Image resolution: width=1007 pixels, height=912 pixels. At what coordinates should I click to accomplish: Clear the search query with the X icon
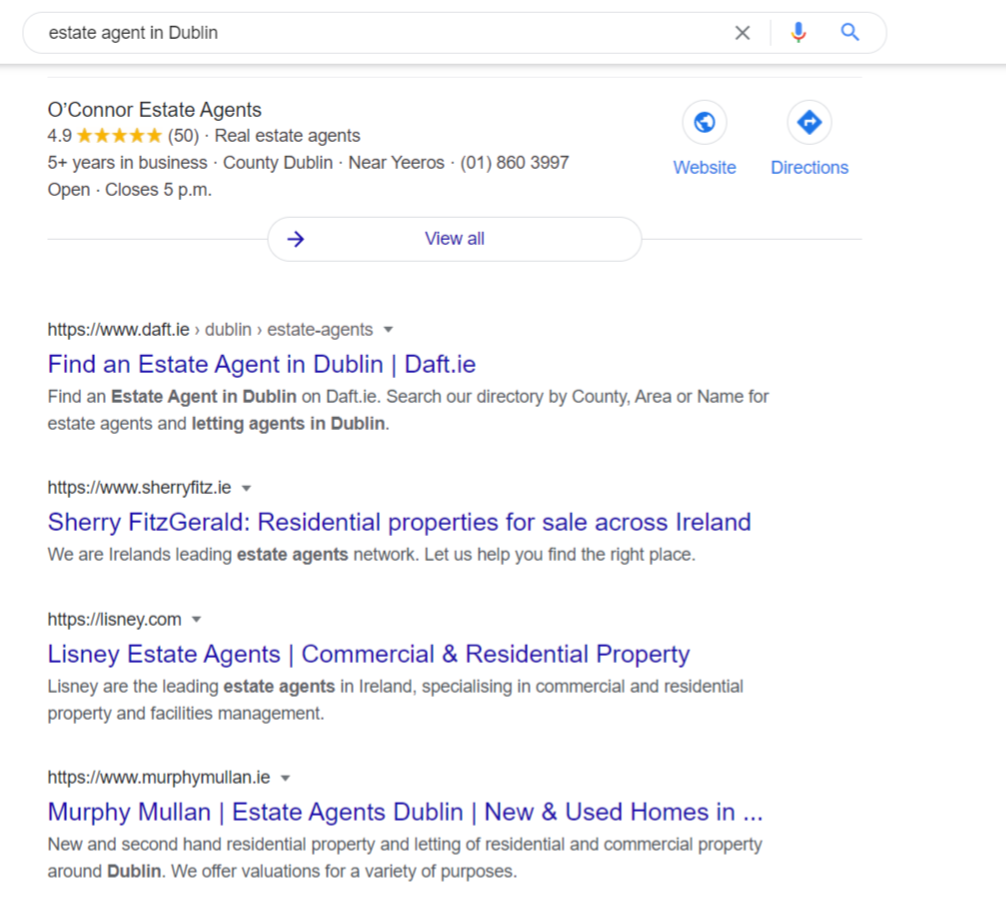click(742, 33)
